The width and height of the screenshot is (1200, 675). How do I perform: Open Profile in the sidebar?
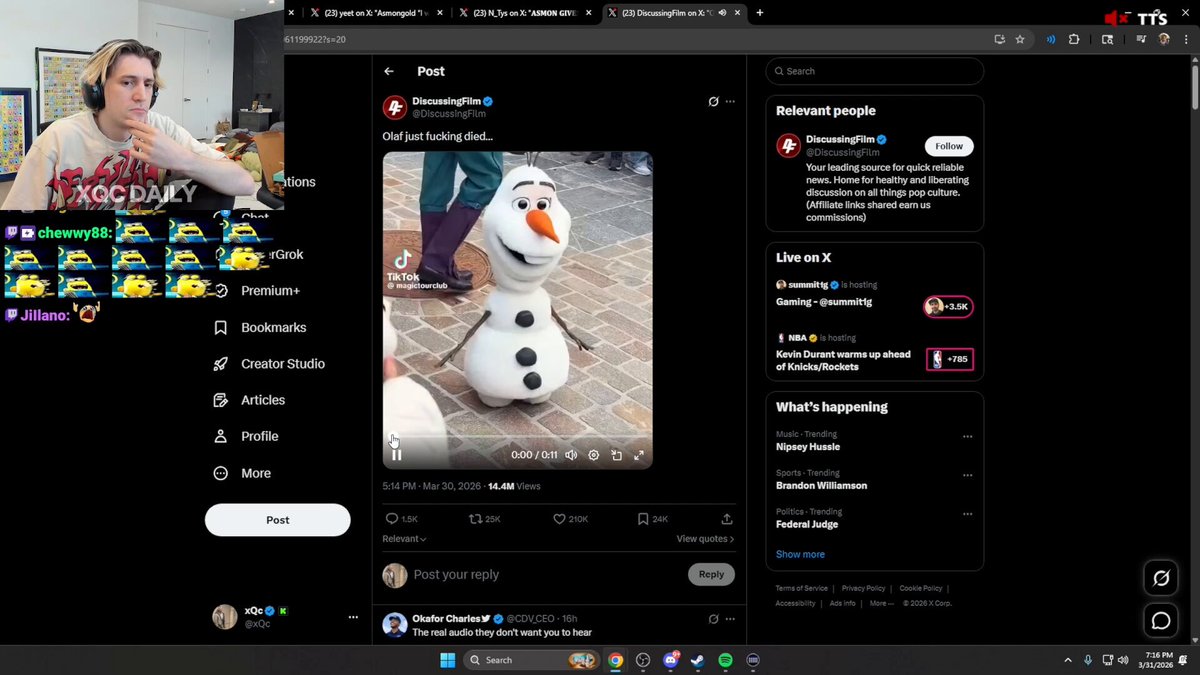pos(246,436)
